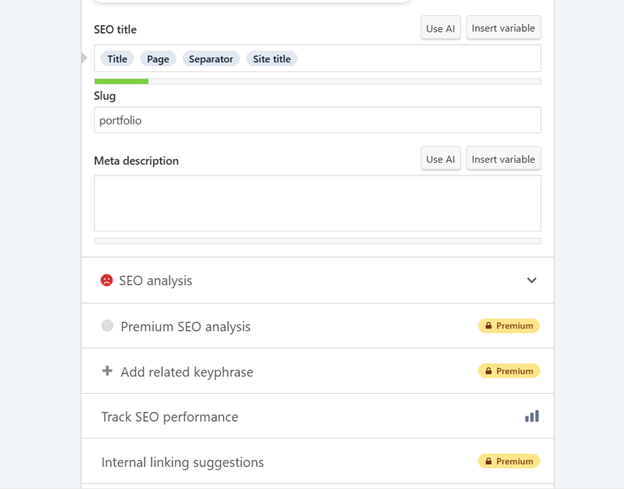Screen dimensions: 624x489
Task: Click the bar chart icon for Track SEO performance
Action: pos(532,416)
